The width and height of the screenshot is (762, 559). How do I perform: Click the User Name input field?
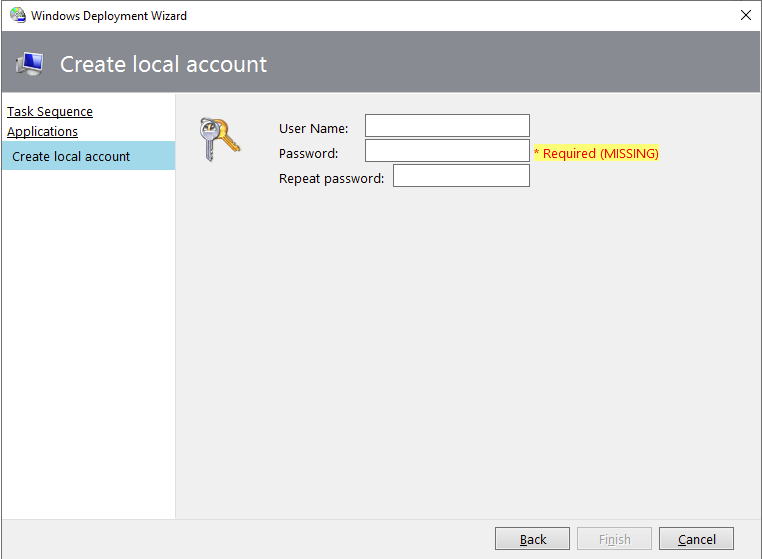coord(447,125)
